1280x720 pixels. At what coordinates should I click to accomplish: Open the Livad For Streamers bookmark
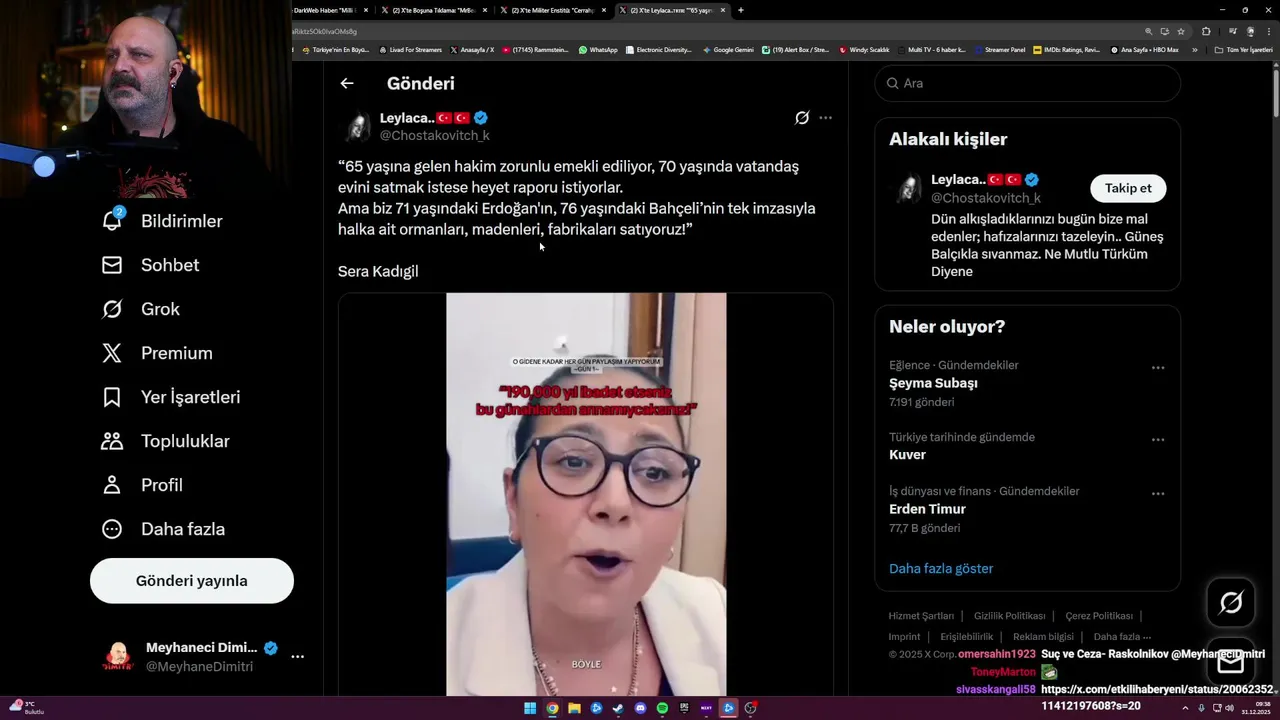[x=410, y=50]
